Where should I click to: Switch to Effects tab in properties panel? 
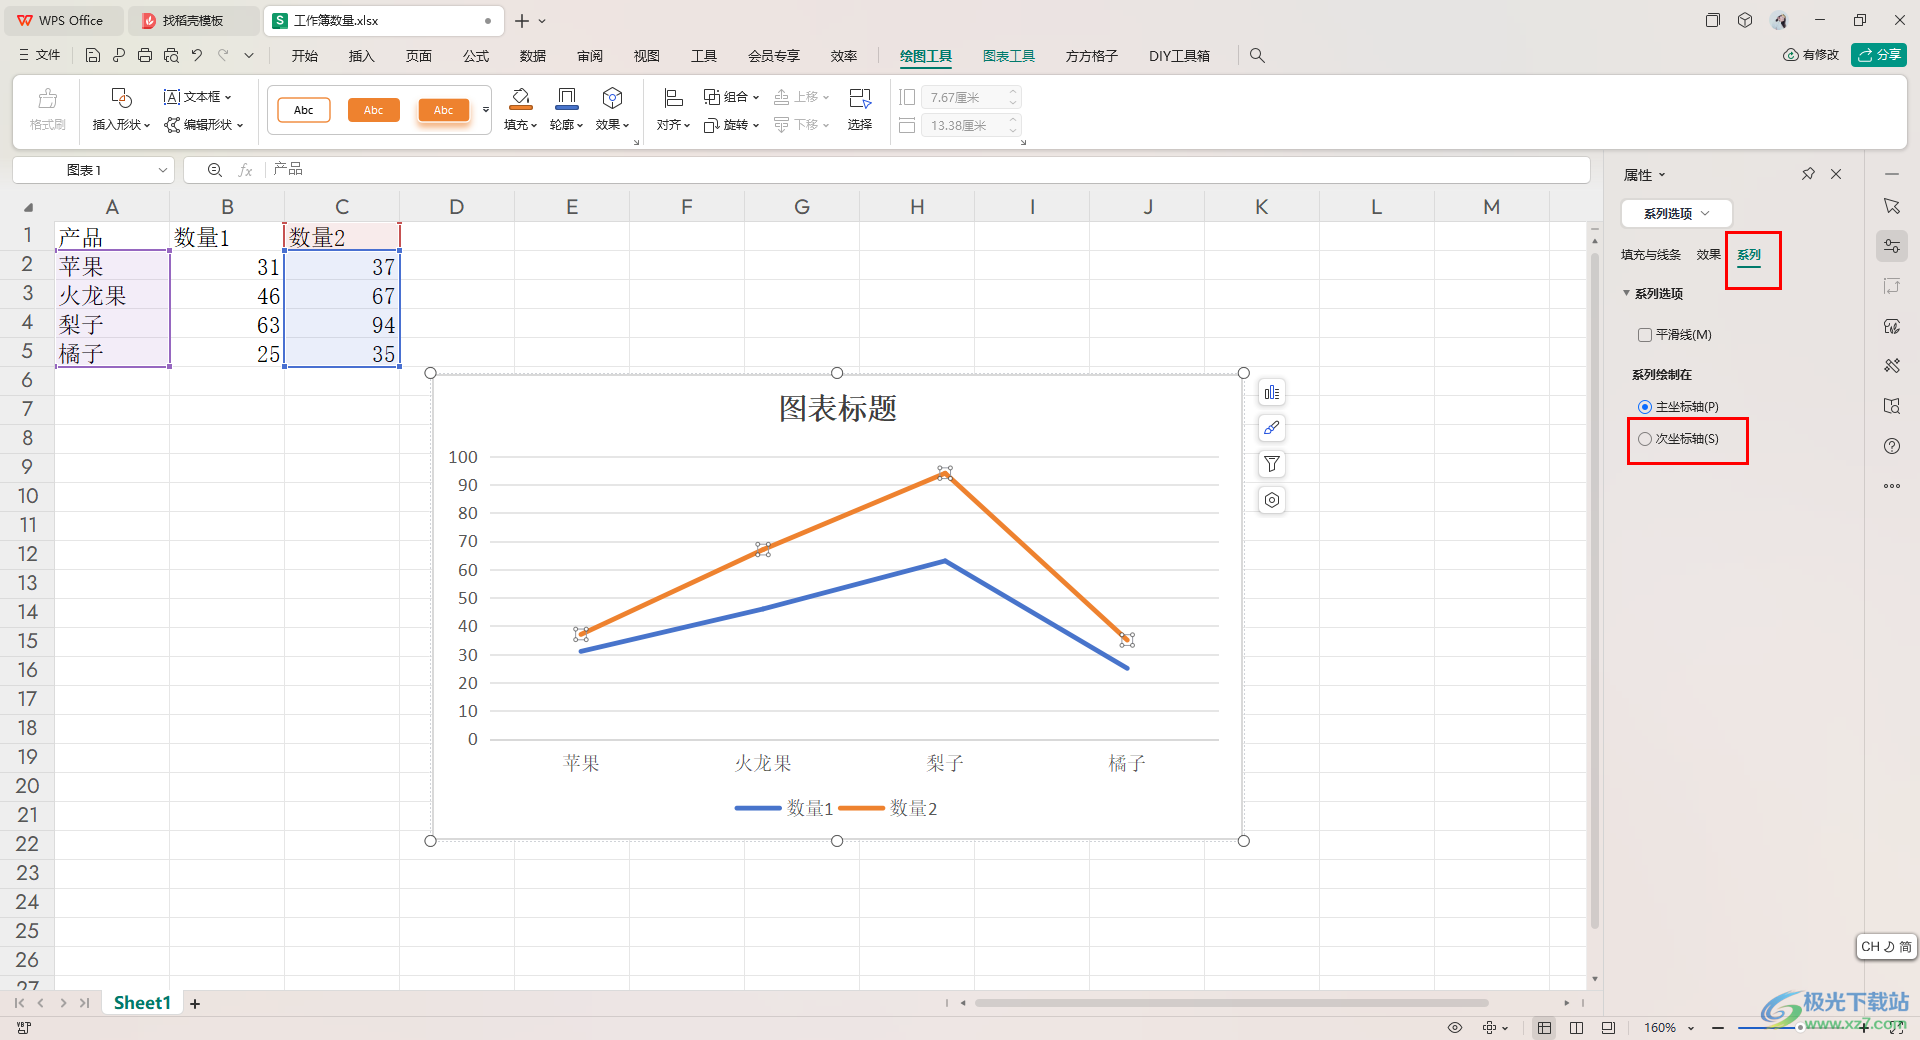tap(1708, 255)
